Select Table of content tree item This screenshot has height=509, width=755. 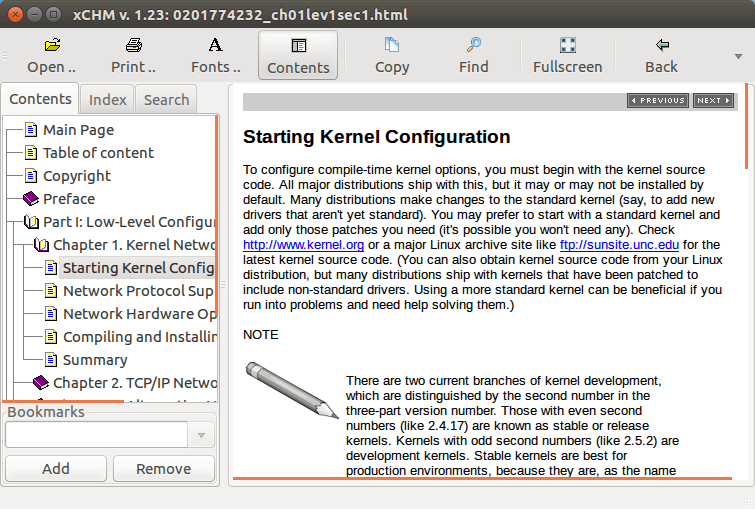(98, 153)
